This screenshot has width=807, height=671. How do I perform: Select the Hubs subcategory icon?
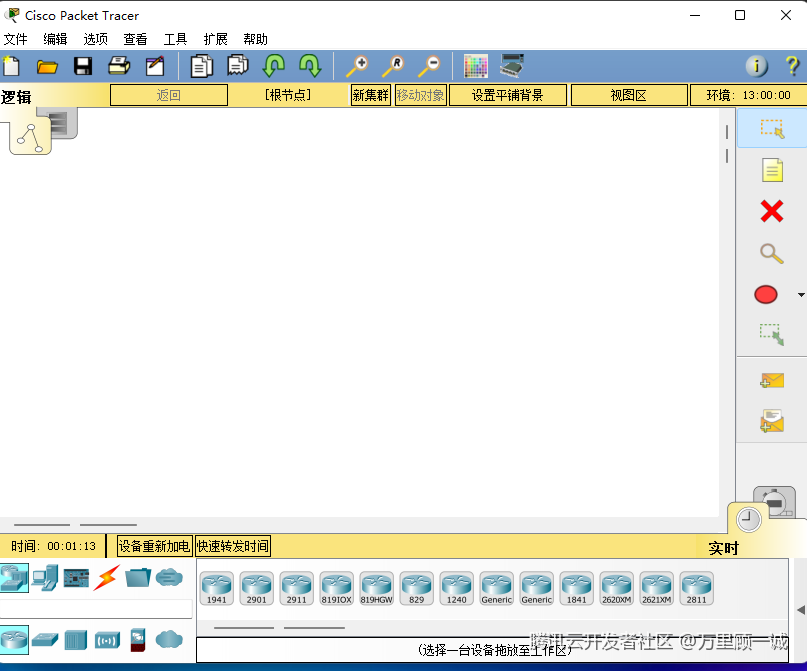[x=76, y=640]
